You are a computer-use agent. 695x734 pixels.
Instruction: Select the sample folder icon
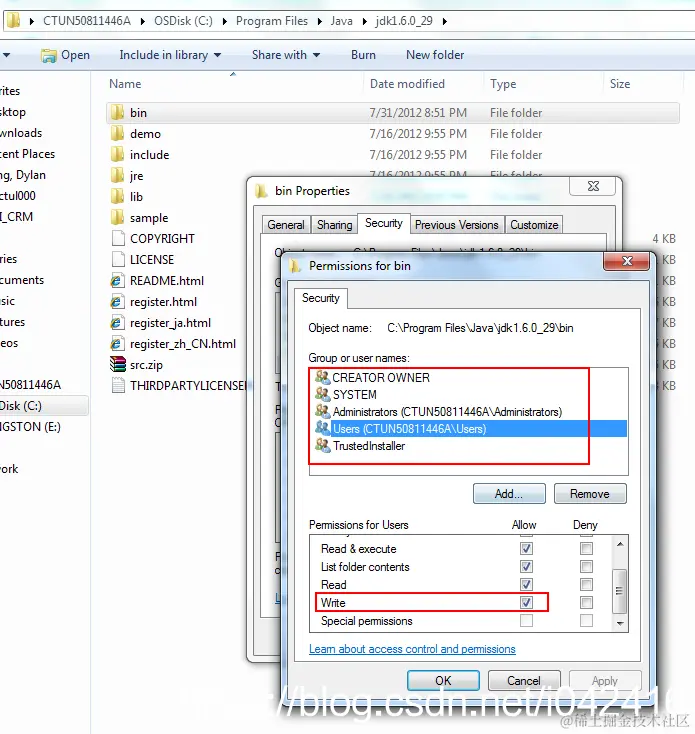[x=117, y=218]
